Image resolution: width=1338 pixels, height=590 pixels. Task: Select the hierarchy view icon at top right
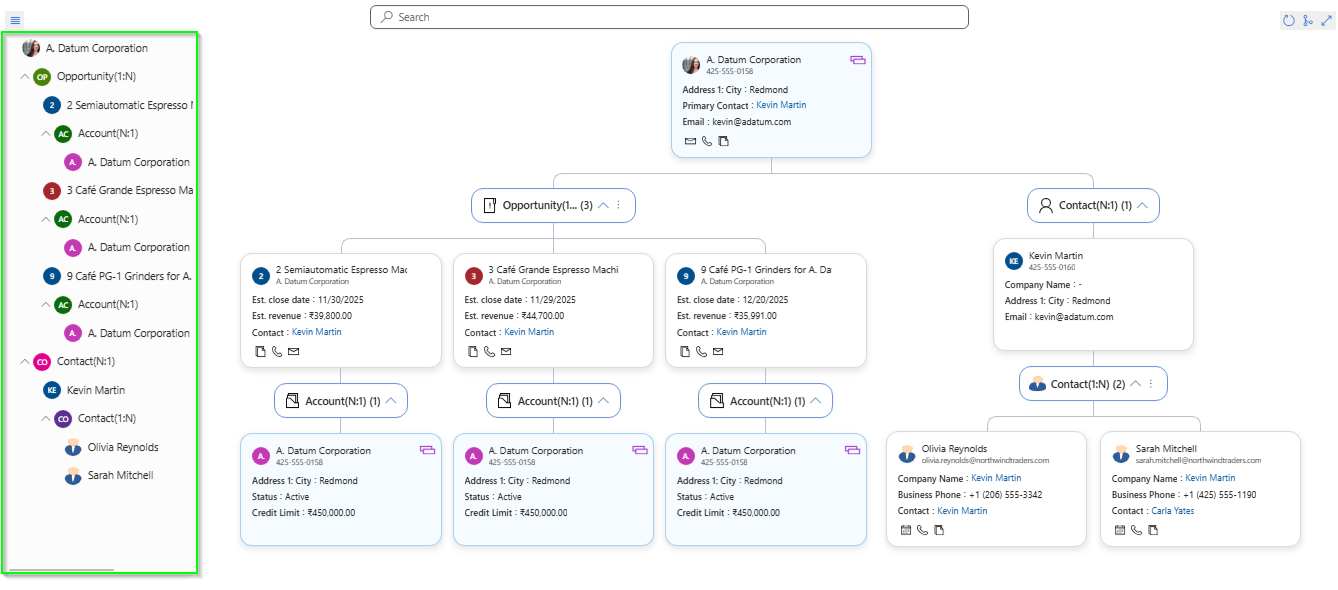pyautogui.click(x=1308, y=20)
